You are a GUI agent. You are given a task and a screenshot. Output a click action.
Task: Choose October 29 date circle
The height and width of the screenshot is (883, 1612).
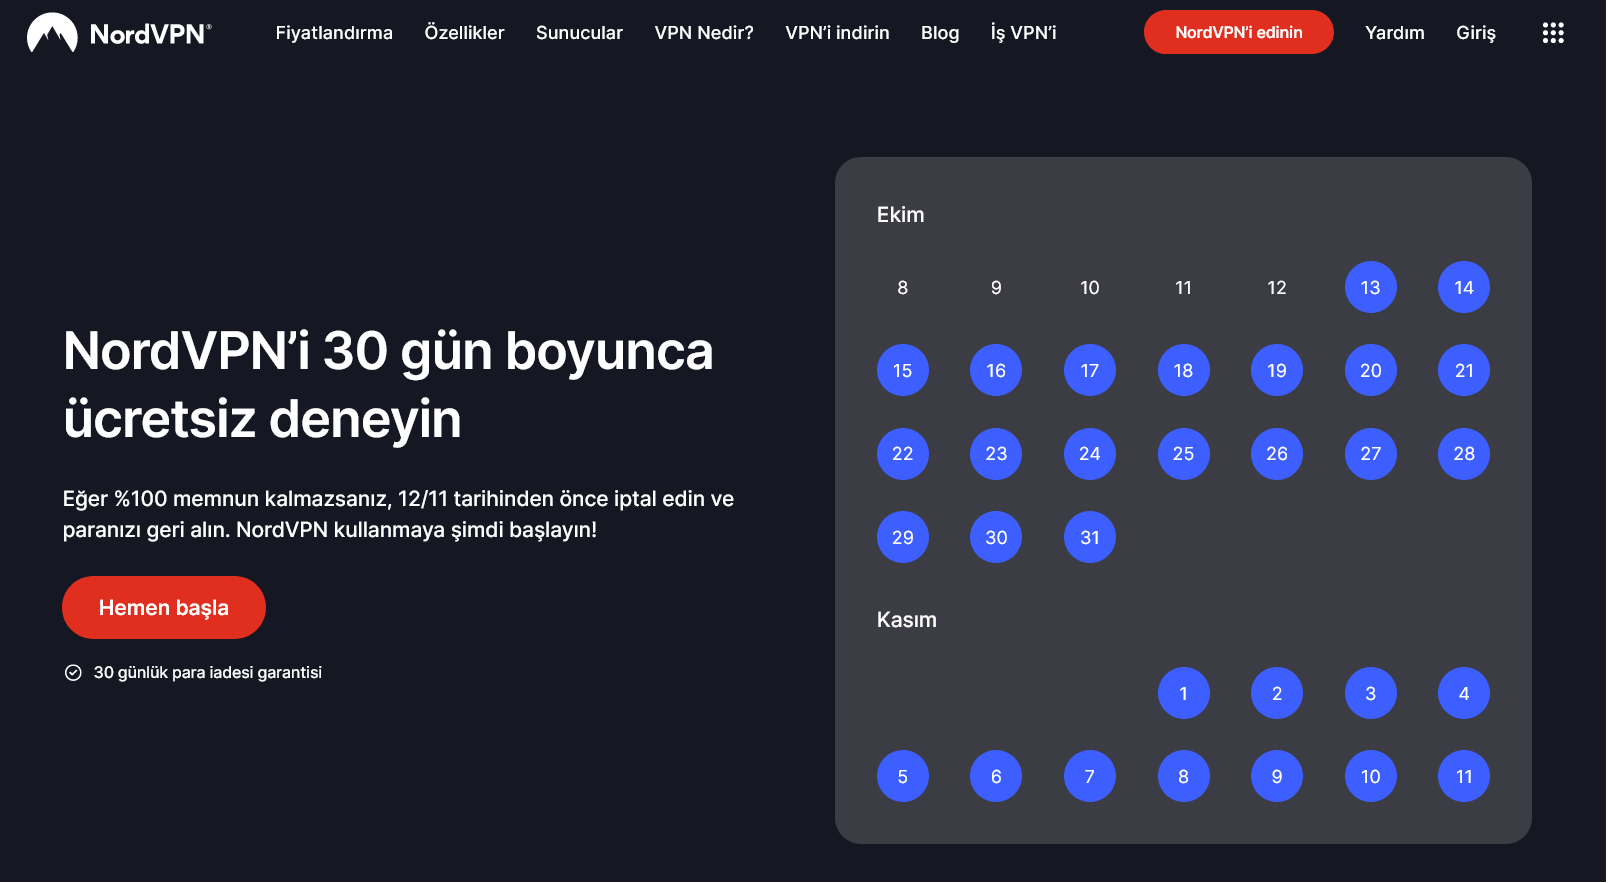[x=902, y=538]
